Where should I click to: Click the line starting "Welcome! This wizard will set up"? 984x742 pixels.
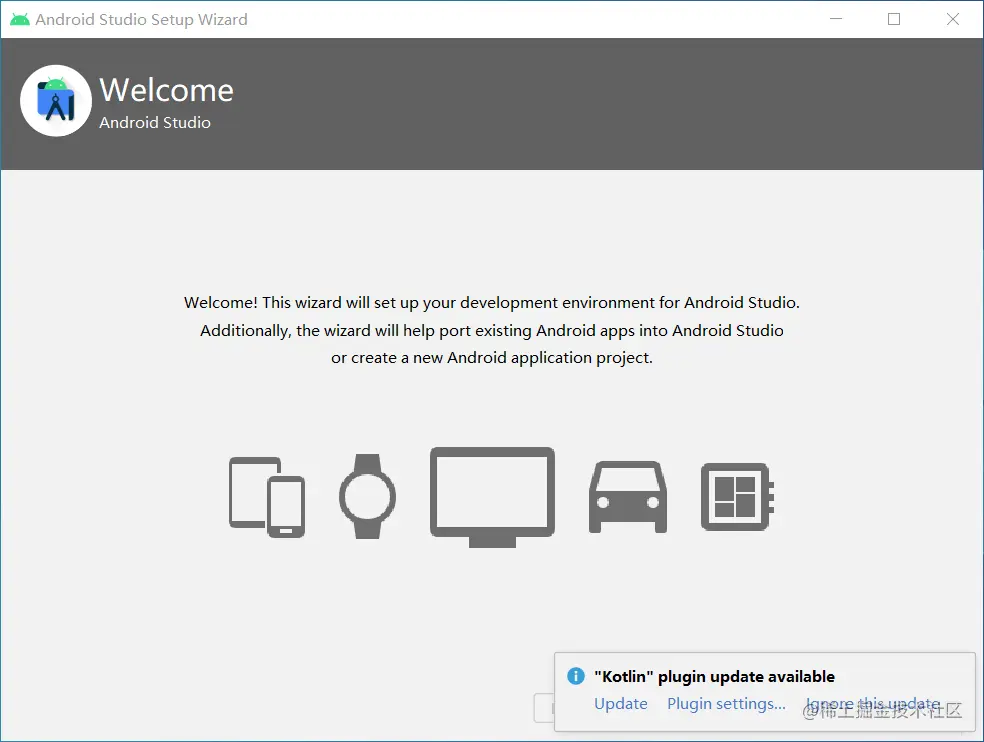coord(492,303)
